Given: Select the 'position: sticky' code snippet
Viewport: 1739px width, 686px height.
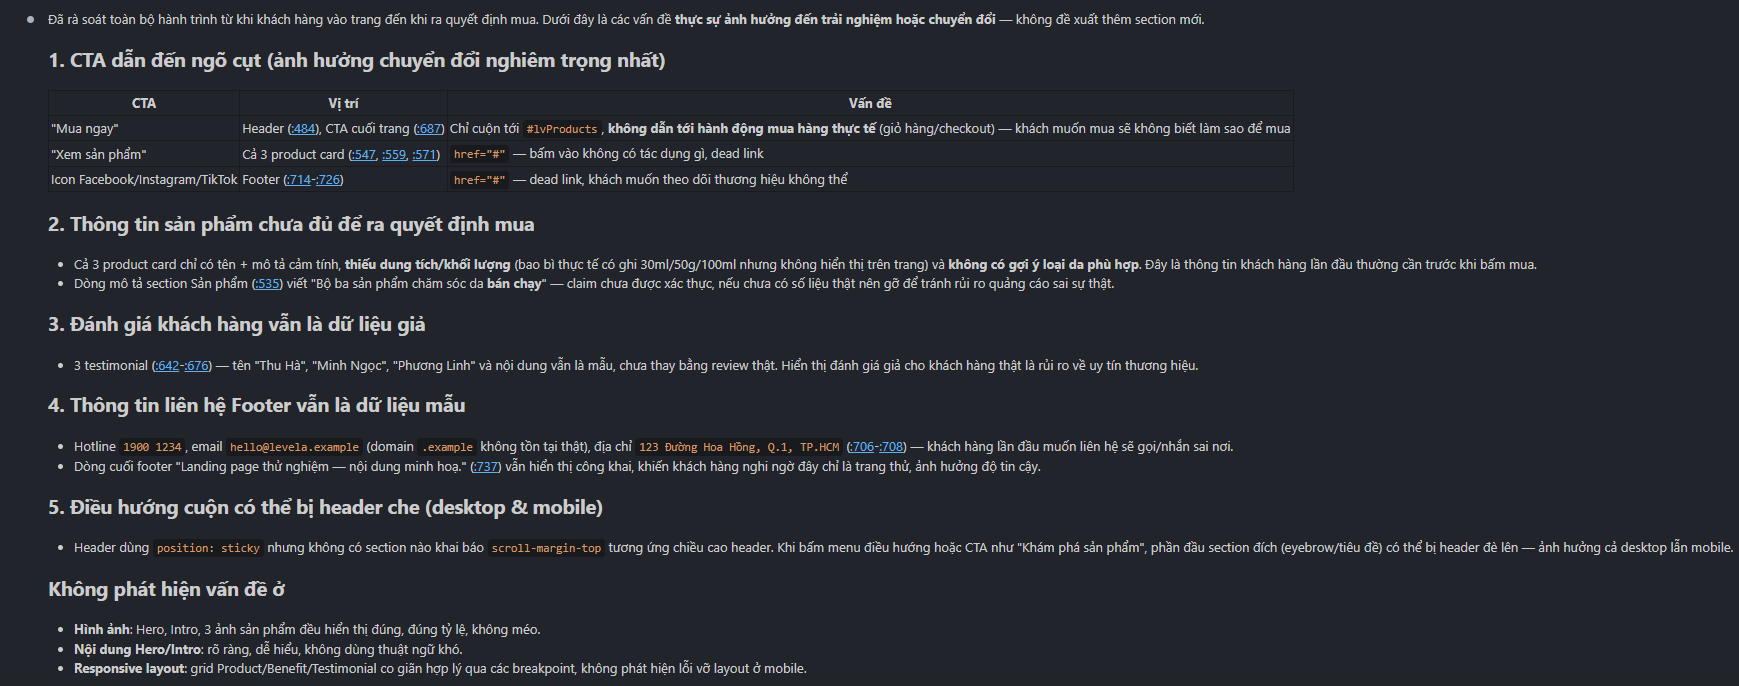Looking at the screenshot, I should coord(208,548).
